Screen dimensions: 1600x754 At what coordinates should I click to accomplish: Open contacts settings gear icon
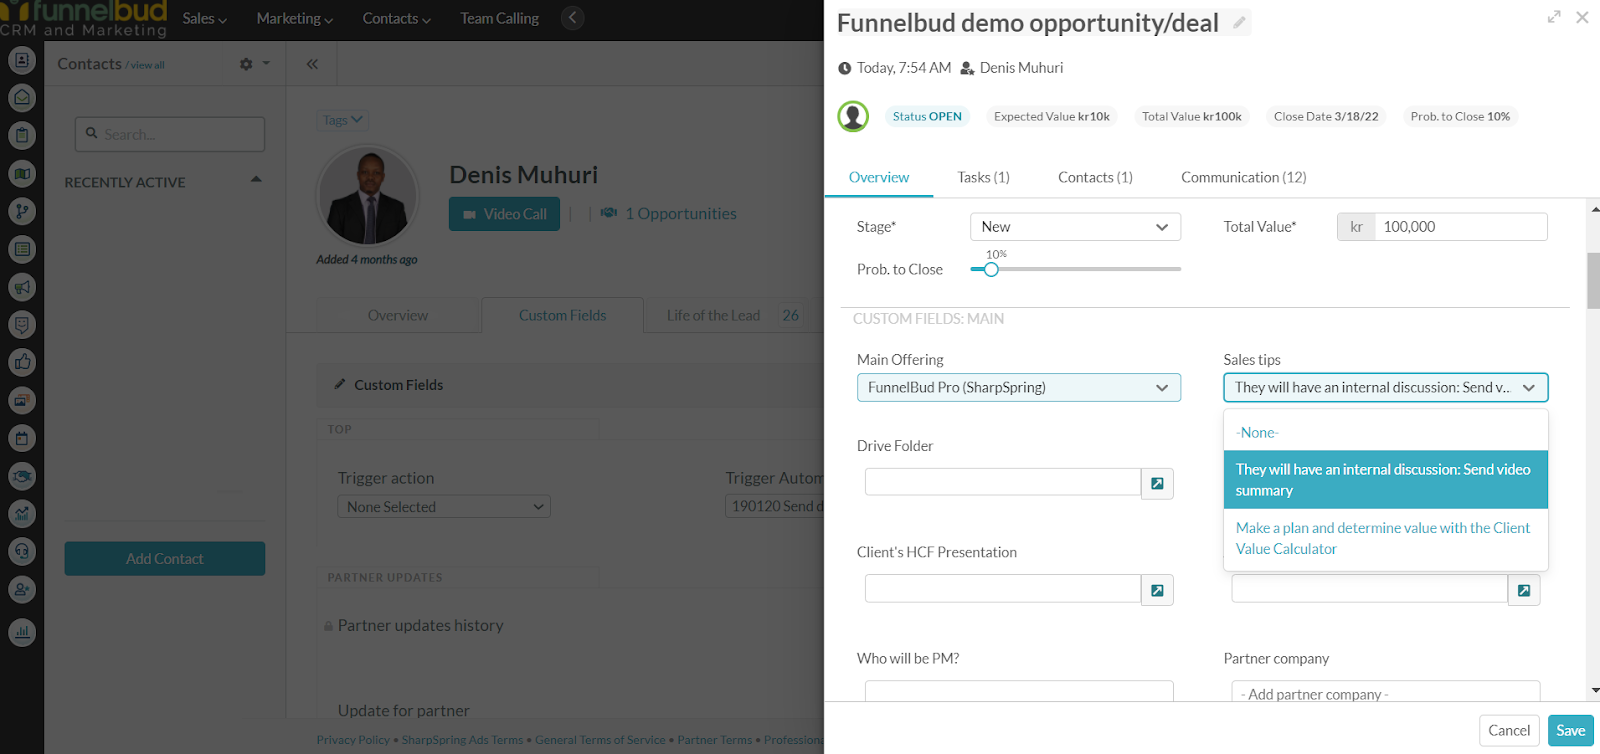click(246, 64)
